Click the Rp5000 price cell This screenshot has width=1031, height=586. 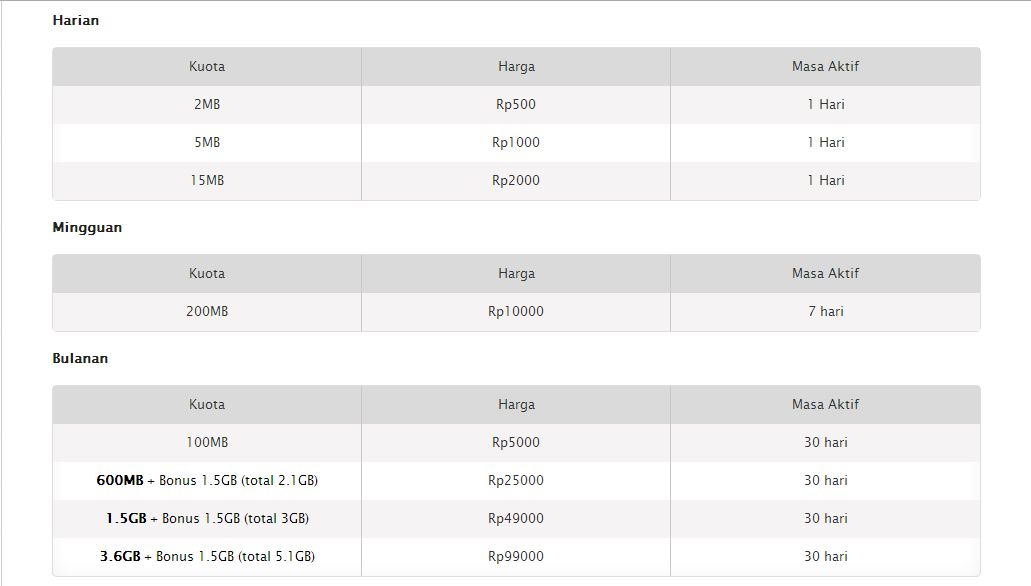[x=516, y=443]
